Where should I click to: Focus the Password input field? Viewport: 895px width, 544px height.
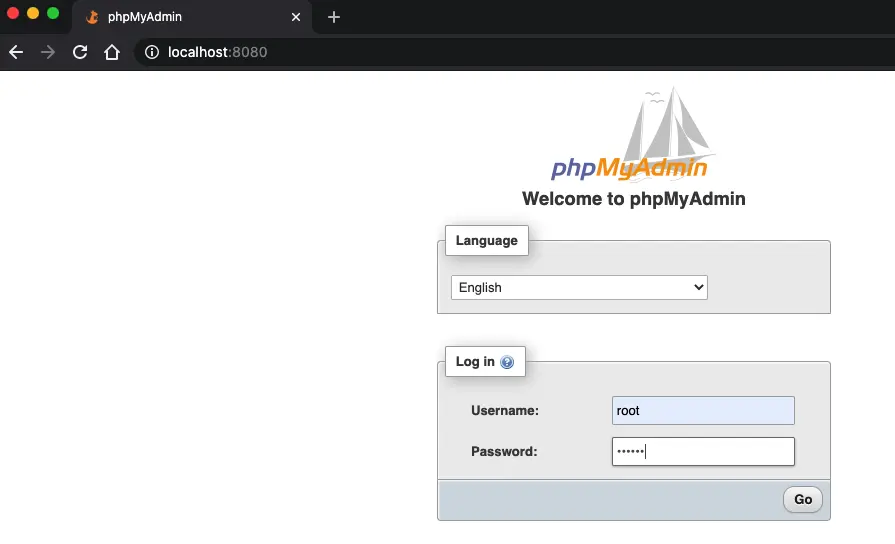point(703,452)
